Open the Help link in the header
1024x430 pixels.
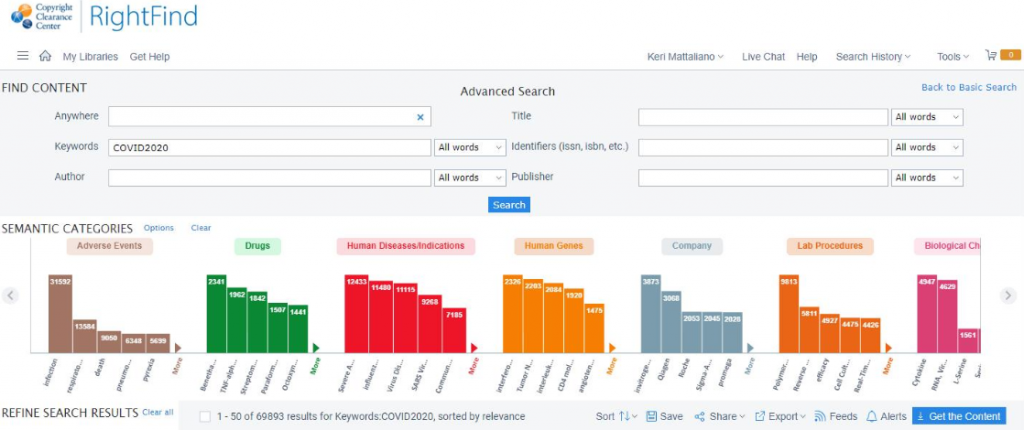tap(807, 56)
